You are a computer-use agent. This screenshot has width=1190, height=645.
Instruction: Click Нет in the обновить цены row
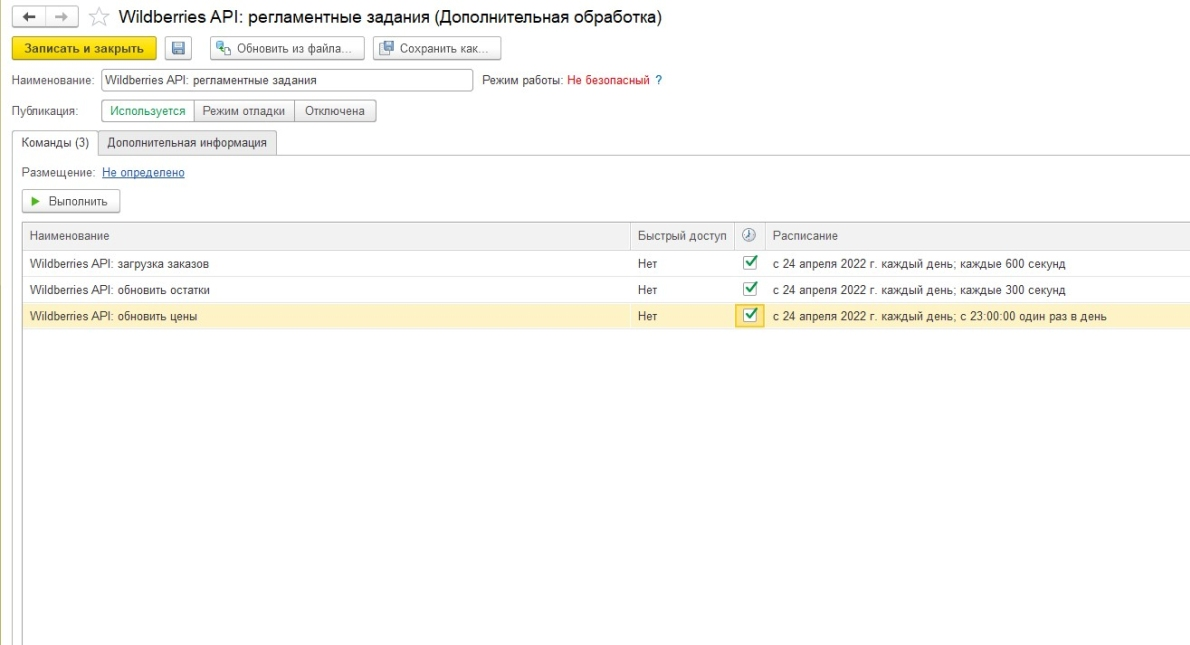pos(647,316)
